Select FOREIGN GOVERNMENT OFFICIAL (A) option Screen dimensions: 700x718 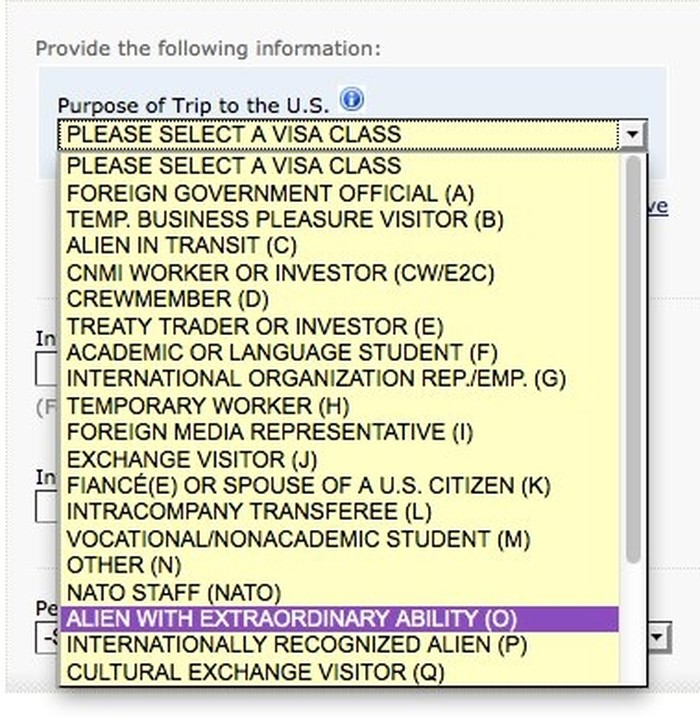click(x=339, y=193)
